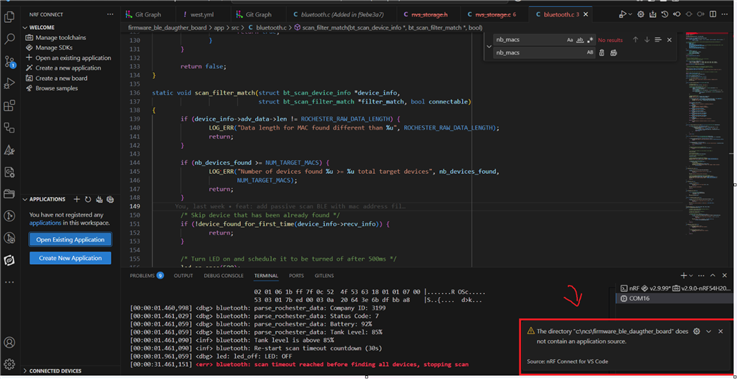The height and width of the screenshot is (379, 738).
Task: Open terminal panel more actions ellipsis
Action: click(x=701, y=275)
